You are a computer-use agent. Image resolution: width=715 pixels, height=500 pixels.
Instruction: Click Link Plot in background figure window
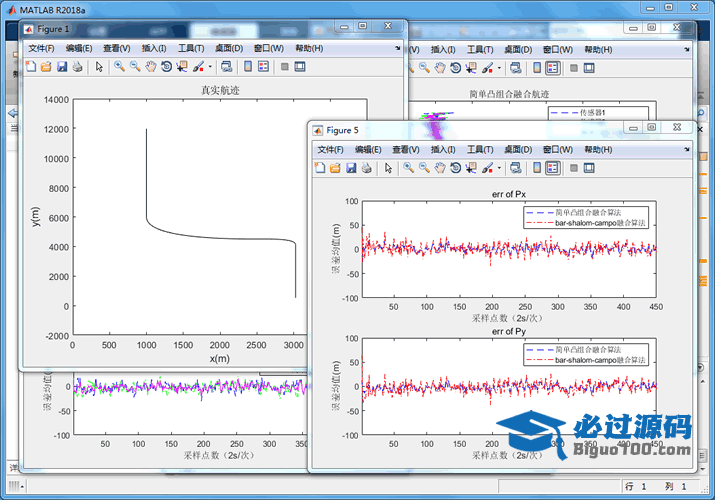point(516,68)
